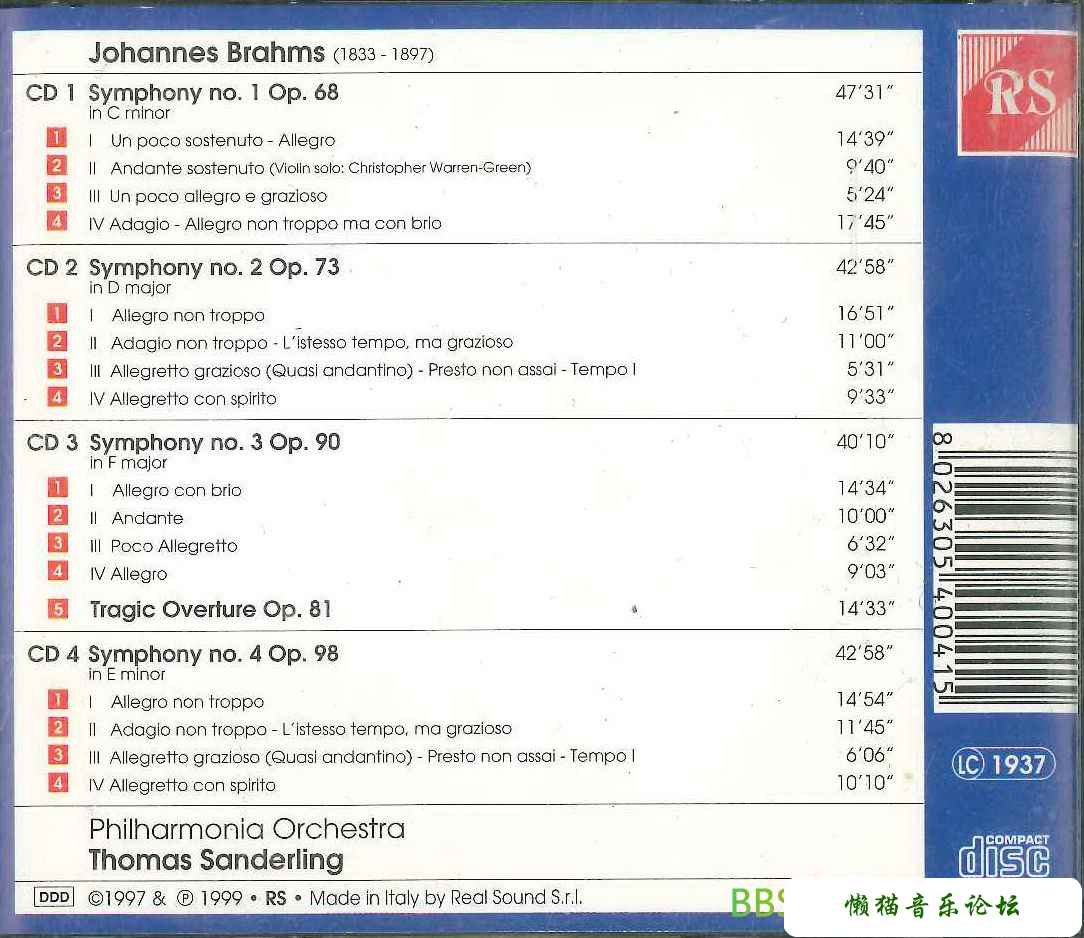Click 'Un poco allegro e grazioso' track name
The width and height of the screenshot is (1084, 938).
click(218, 197)
